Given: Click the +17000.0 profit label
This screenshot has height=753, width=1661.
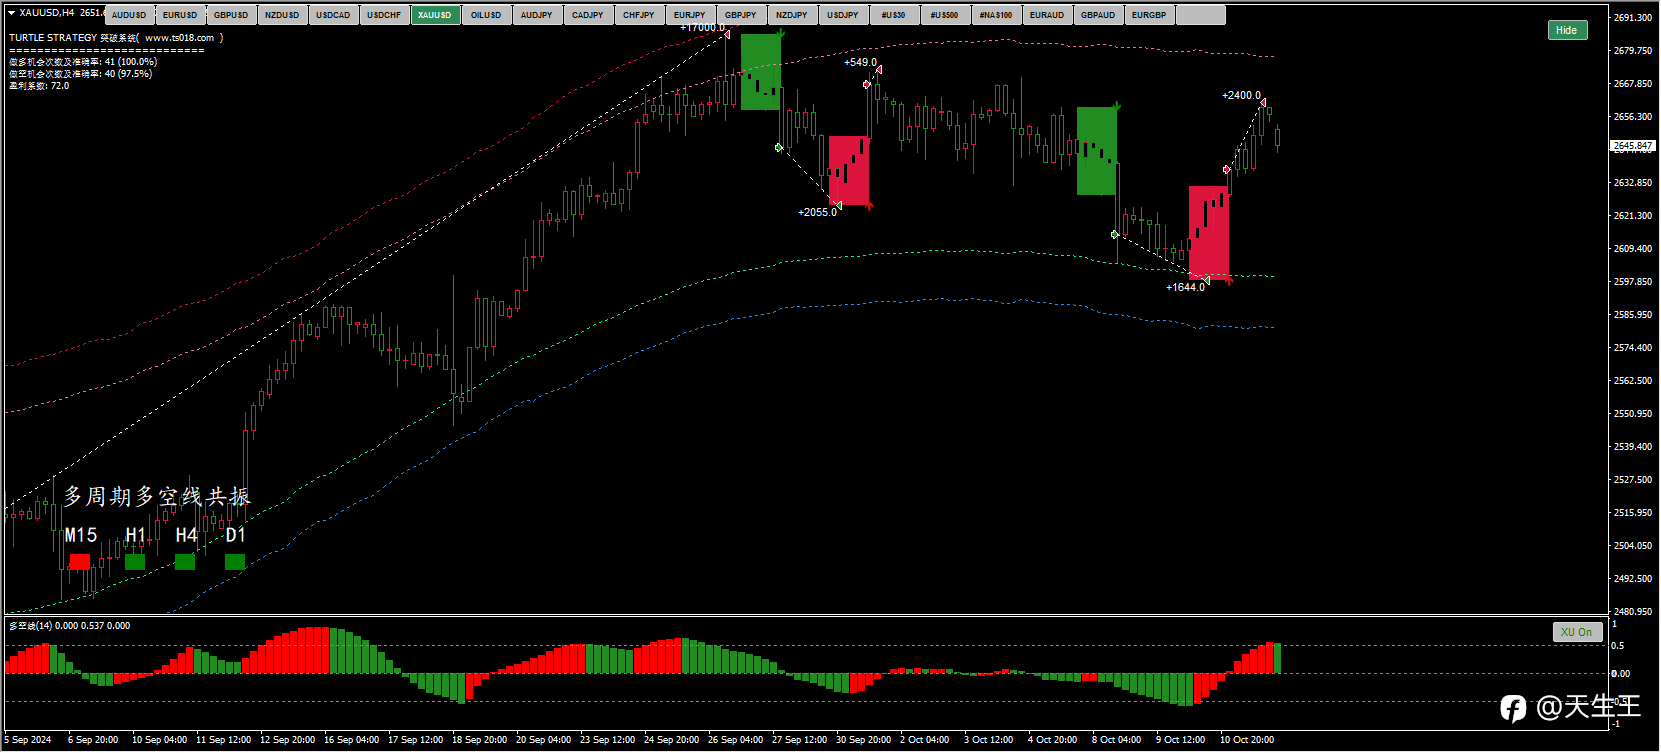Looking at the screenshot, I should click(701, 27).
